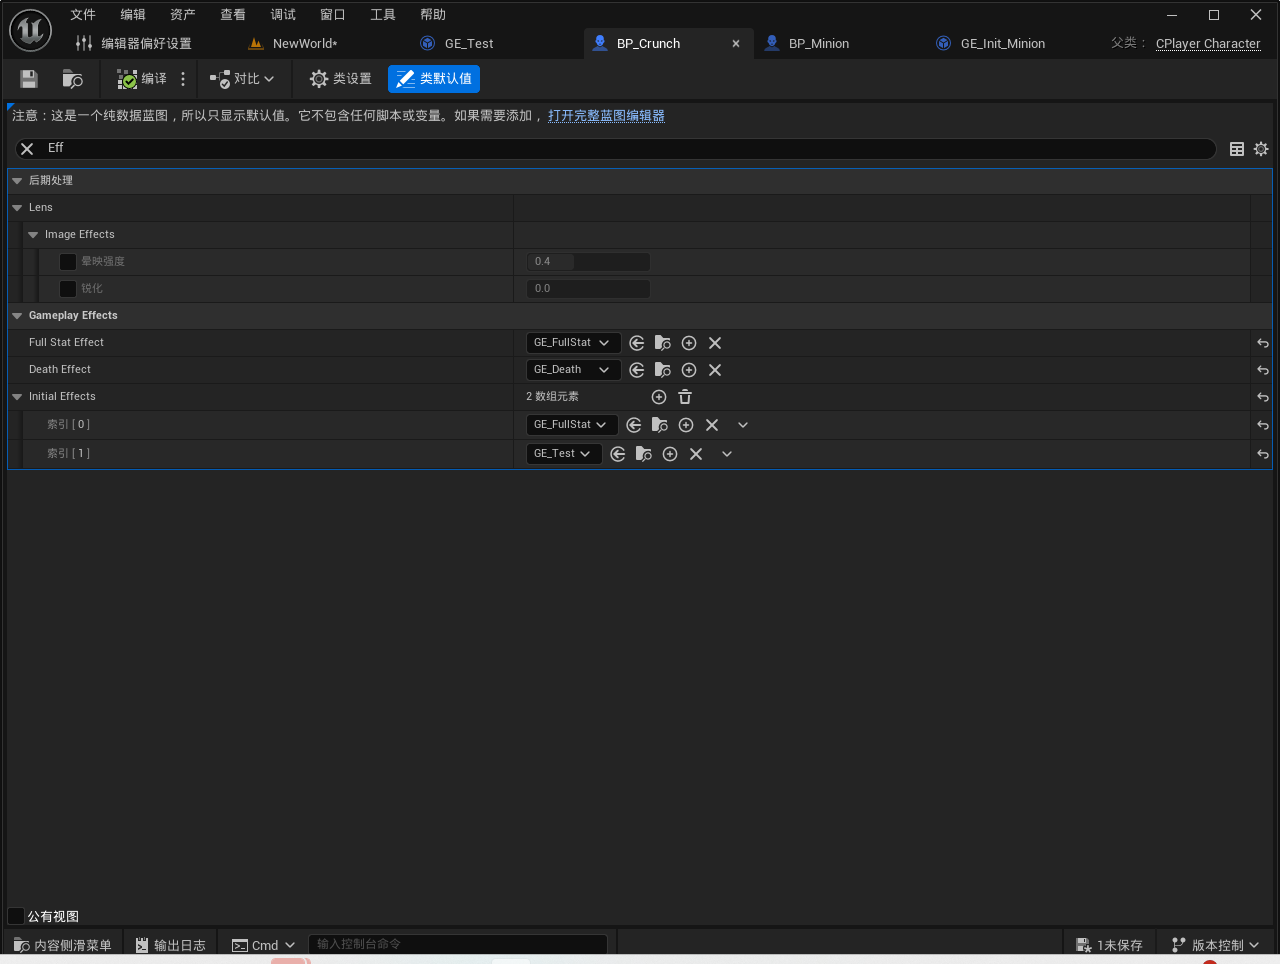Open details view settings gear
1280x964 pixels.
click(x=1261, y=149)
